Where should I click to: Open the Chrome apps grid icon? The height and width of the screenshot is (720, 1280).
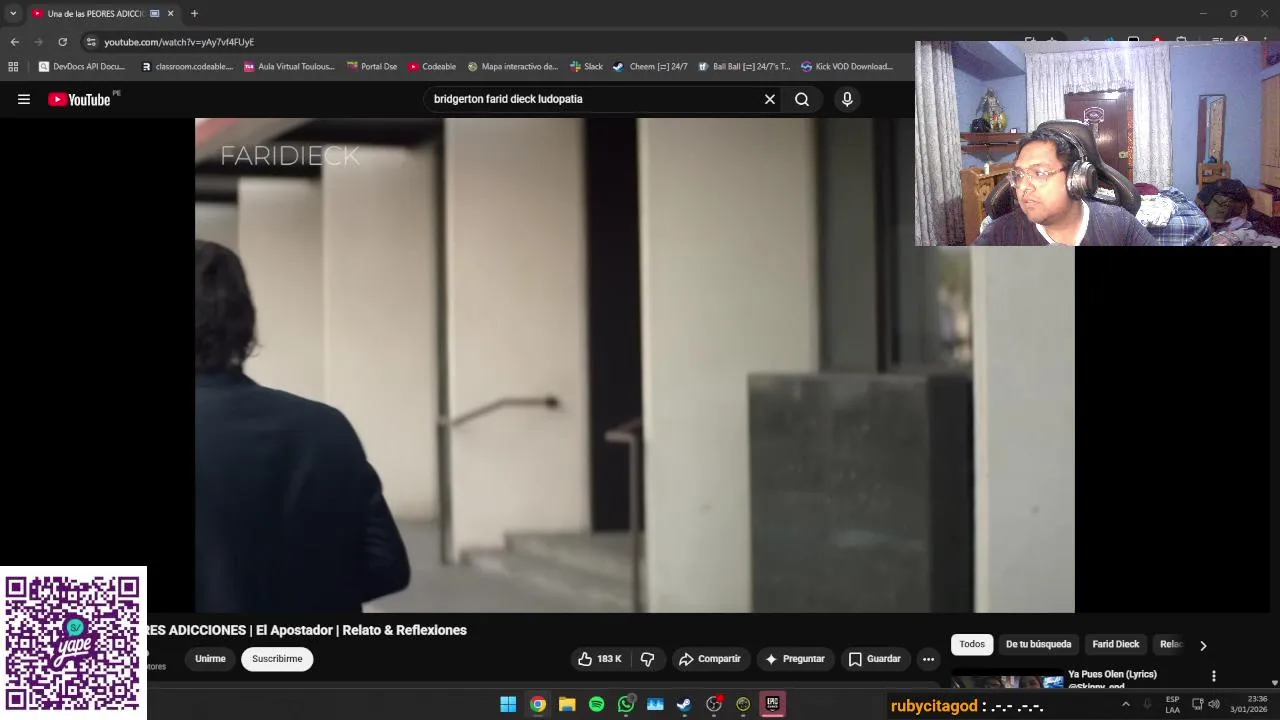click(13, 66)
